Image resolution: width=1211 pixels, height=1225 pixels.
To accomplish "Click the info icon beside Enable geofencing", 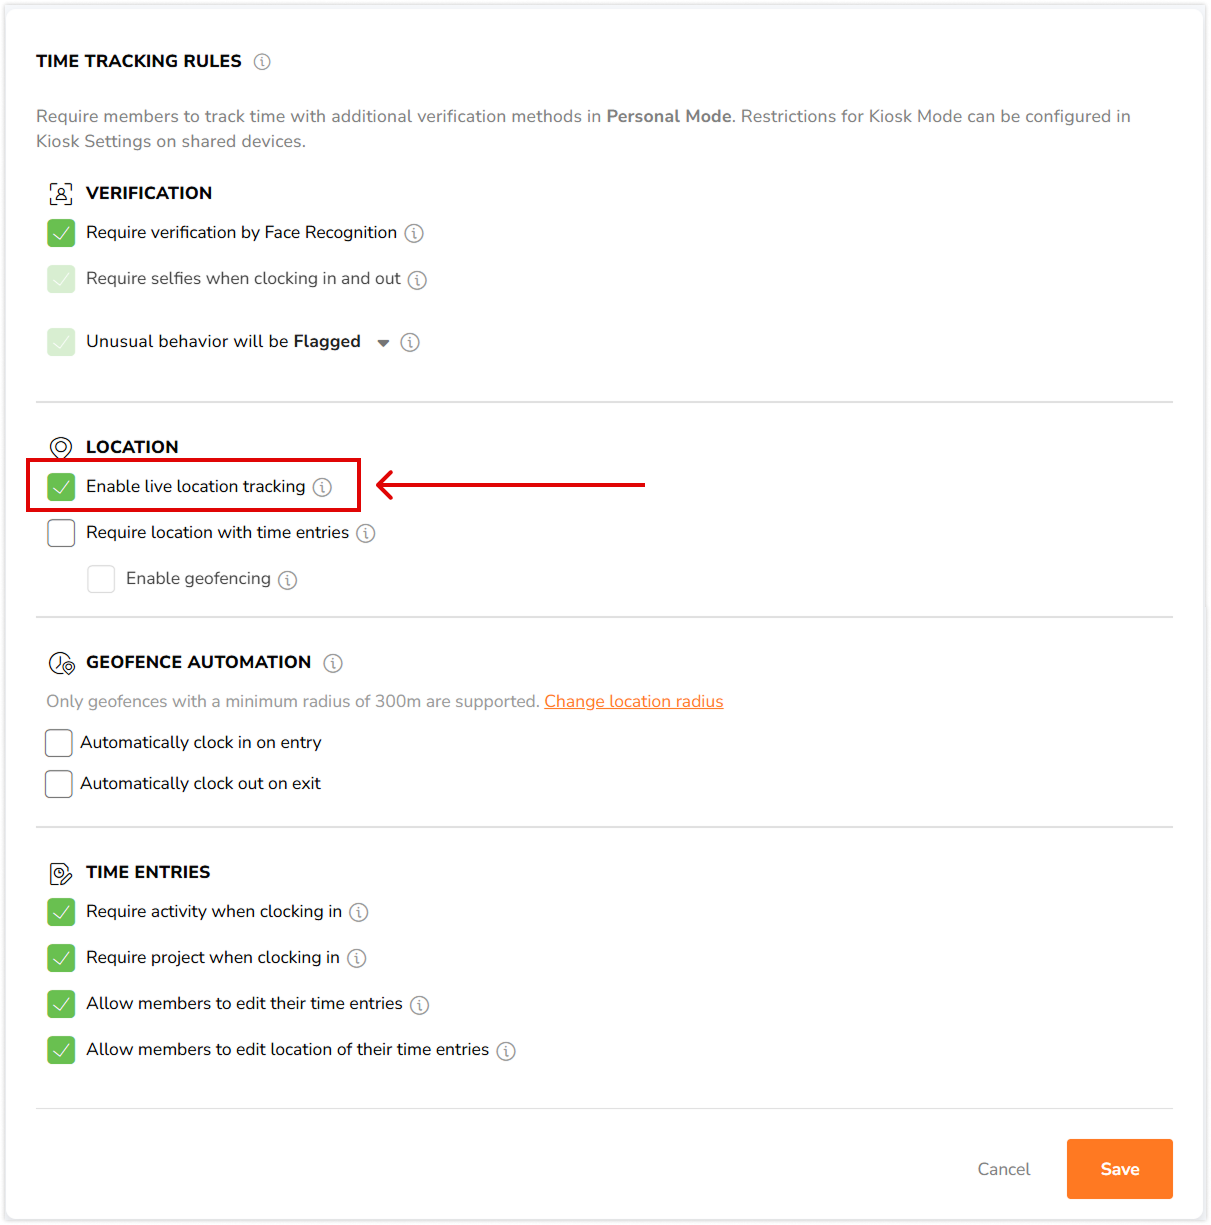I will click(x=287, y=579).
